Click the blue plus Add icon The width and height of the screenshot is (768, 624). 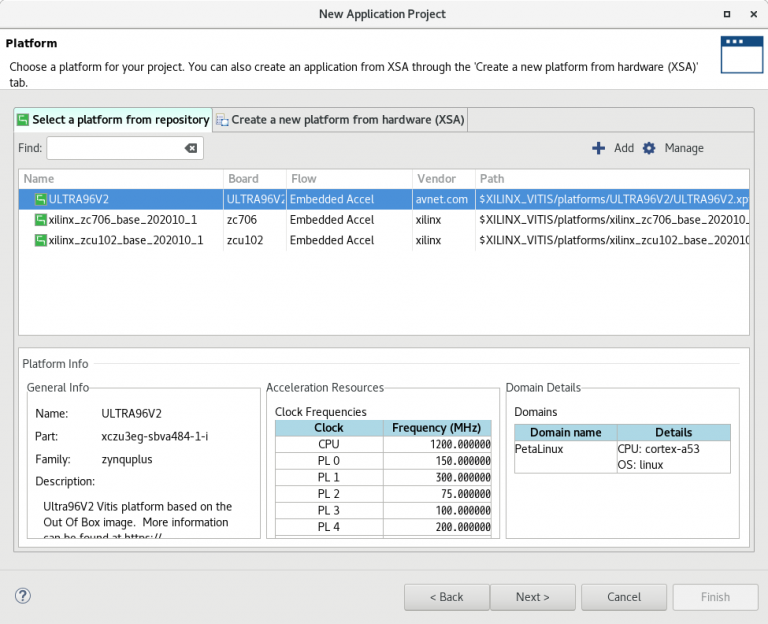(x=599, y=148)
